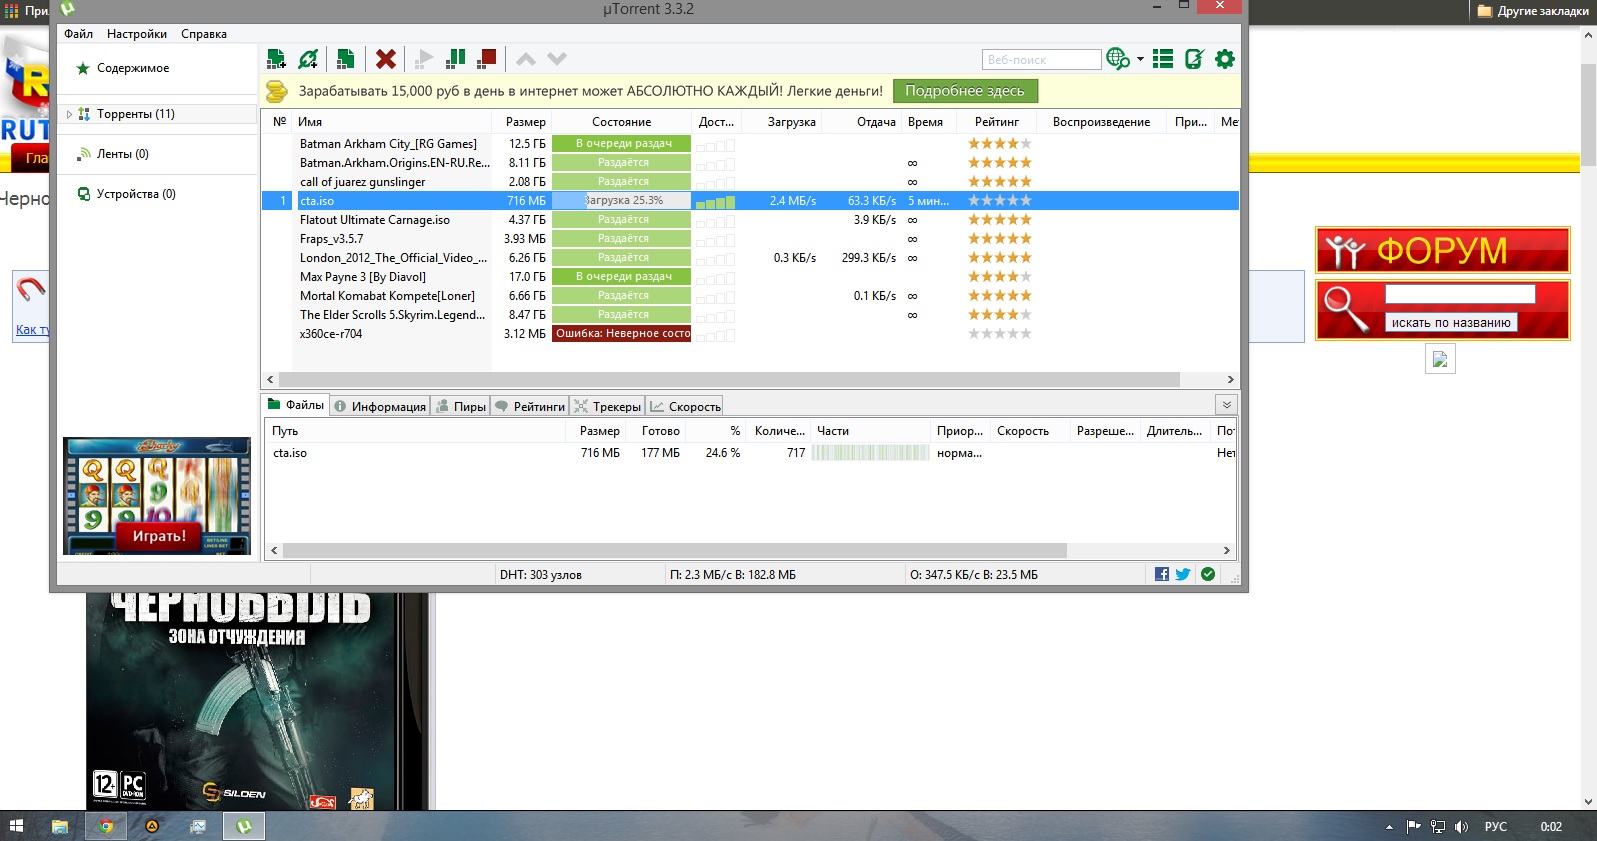Select cta.iso in the files list
Screen dimensions: 1597x841
[750, 453]
